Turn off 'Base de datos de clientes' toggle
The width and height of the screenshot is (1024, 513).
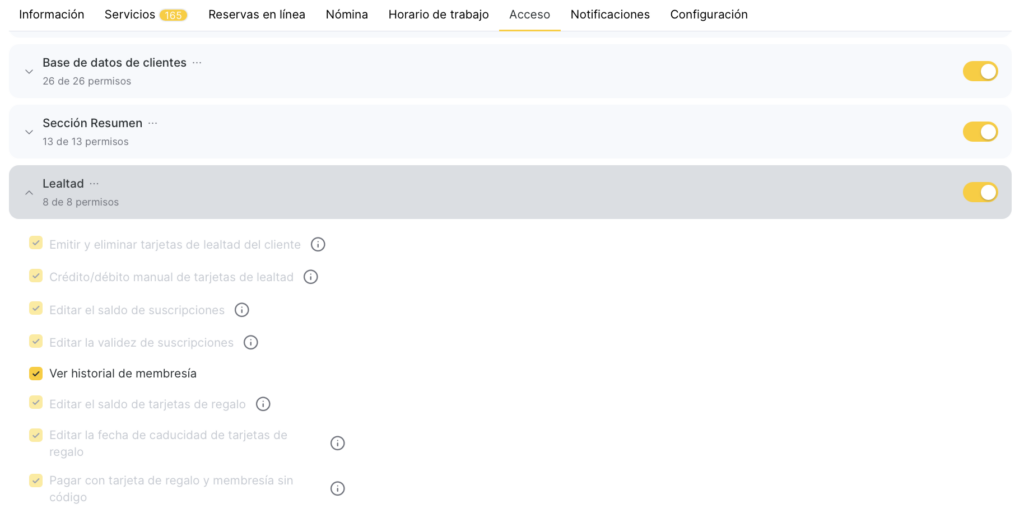tap(980, 71)
